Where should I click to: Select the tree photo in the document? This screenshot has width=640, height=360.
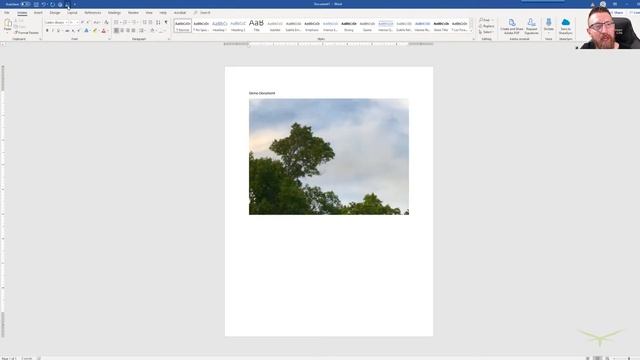coord(329,157)
